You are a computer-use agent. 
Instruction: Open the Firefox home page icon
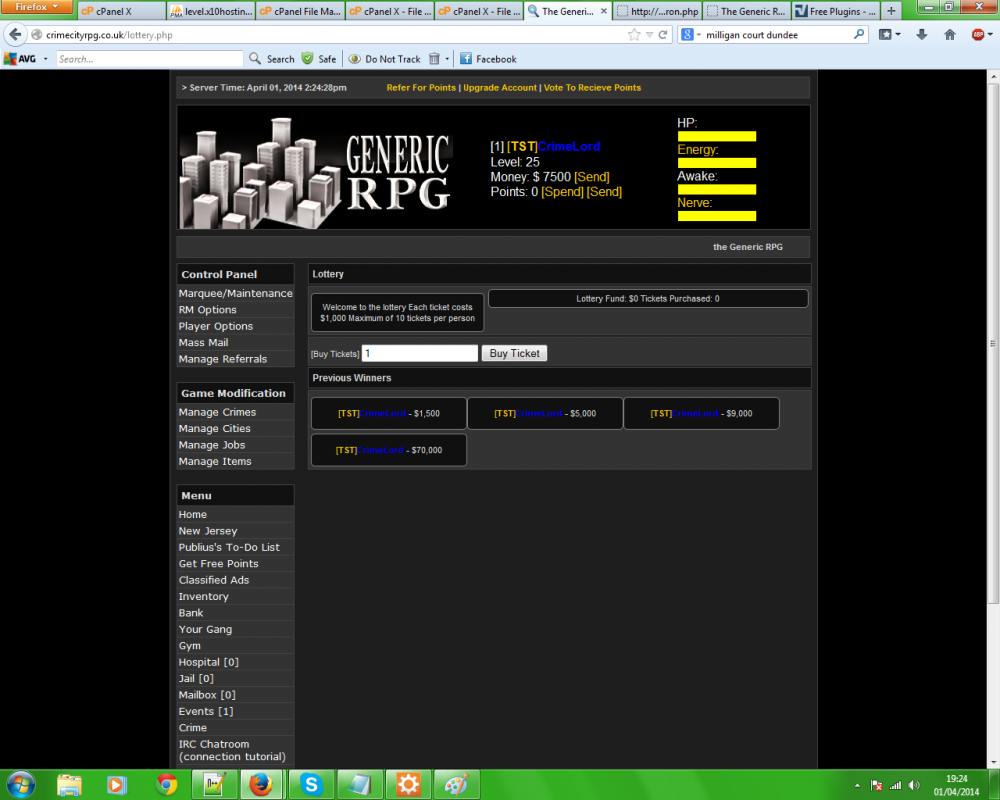tap(950, 34)
